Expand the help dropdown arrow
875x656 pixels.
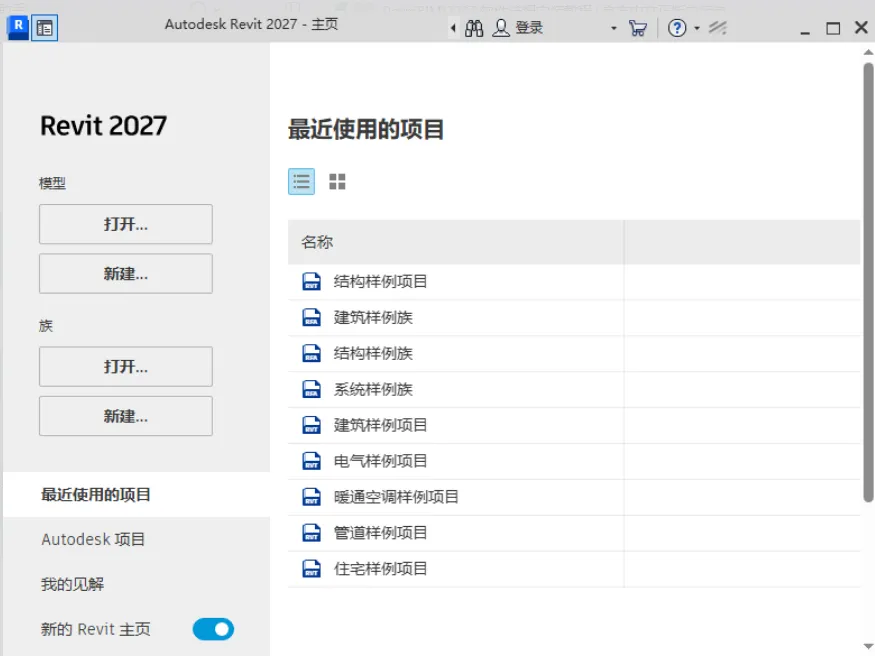pos(697,28)
